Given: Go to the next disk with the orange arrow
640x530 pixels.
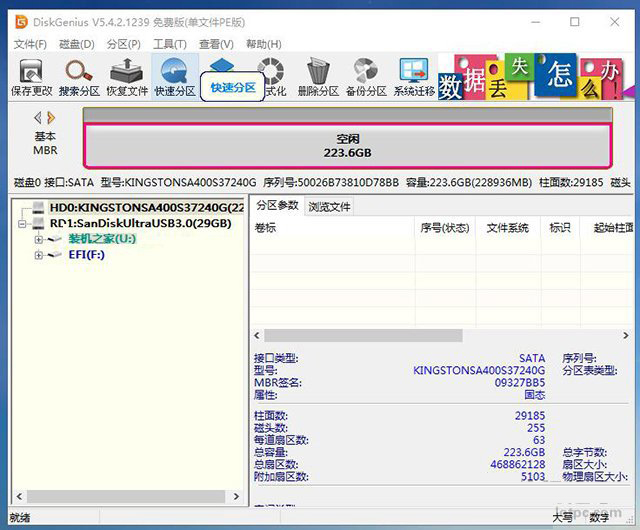Looking at the screenshot, I should 51,118.
